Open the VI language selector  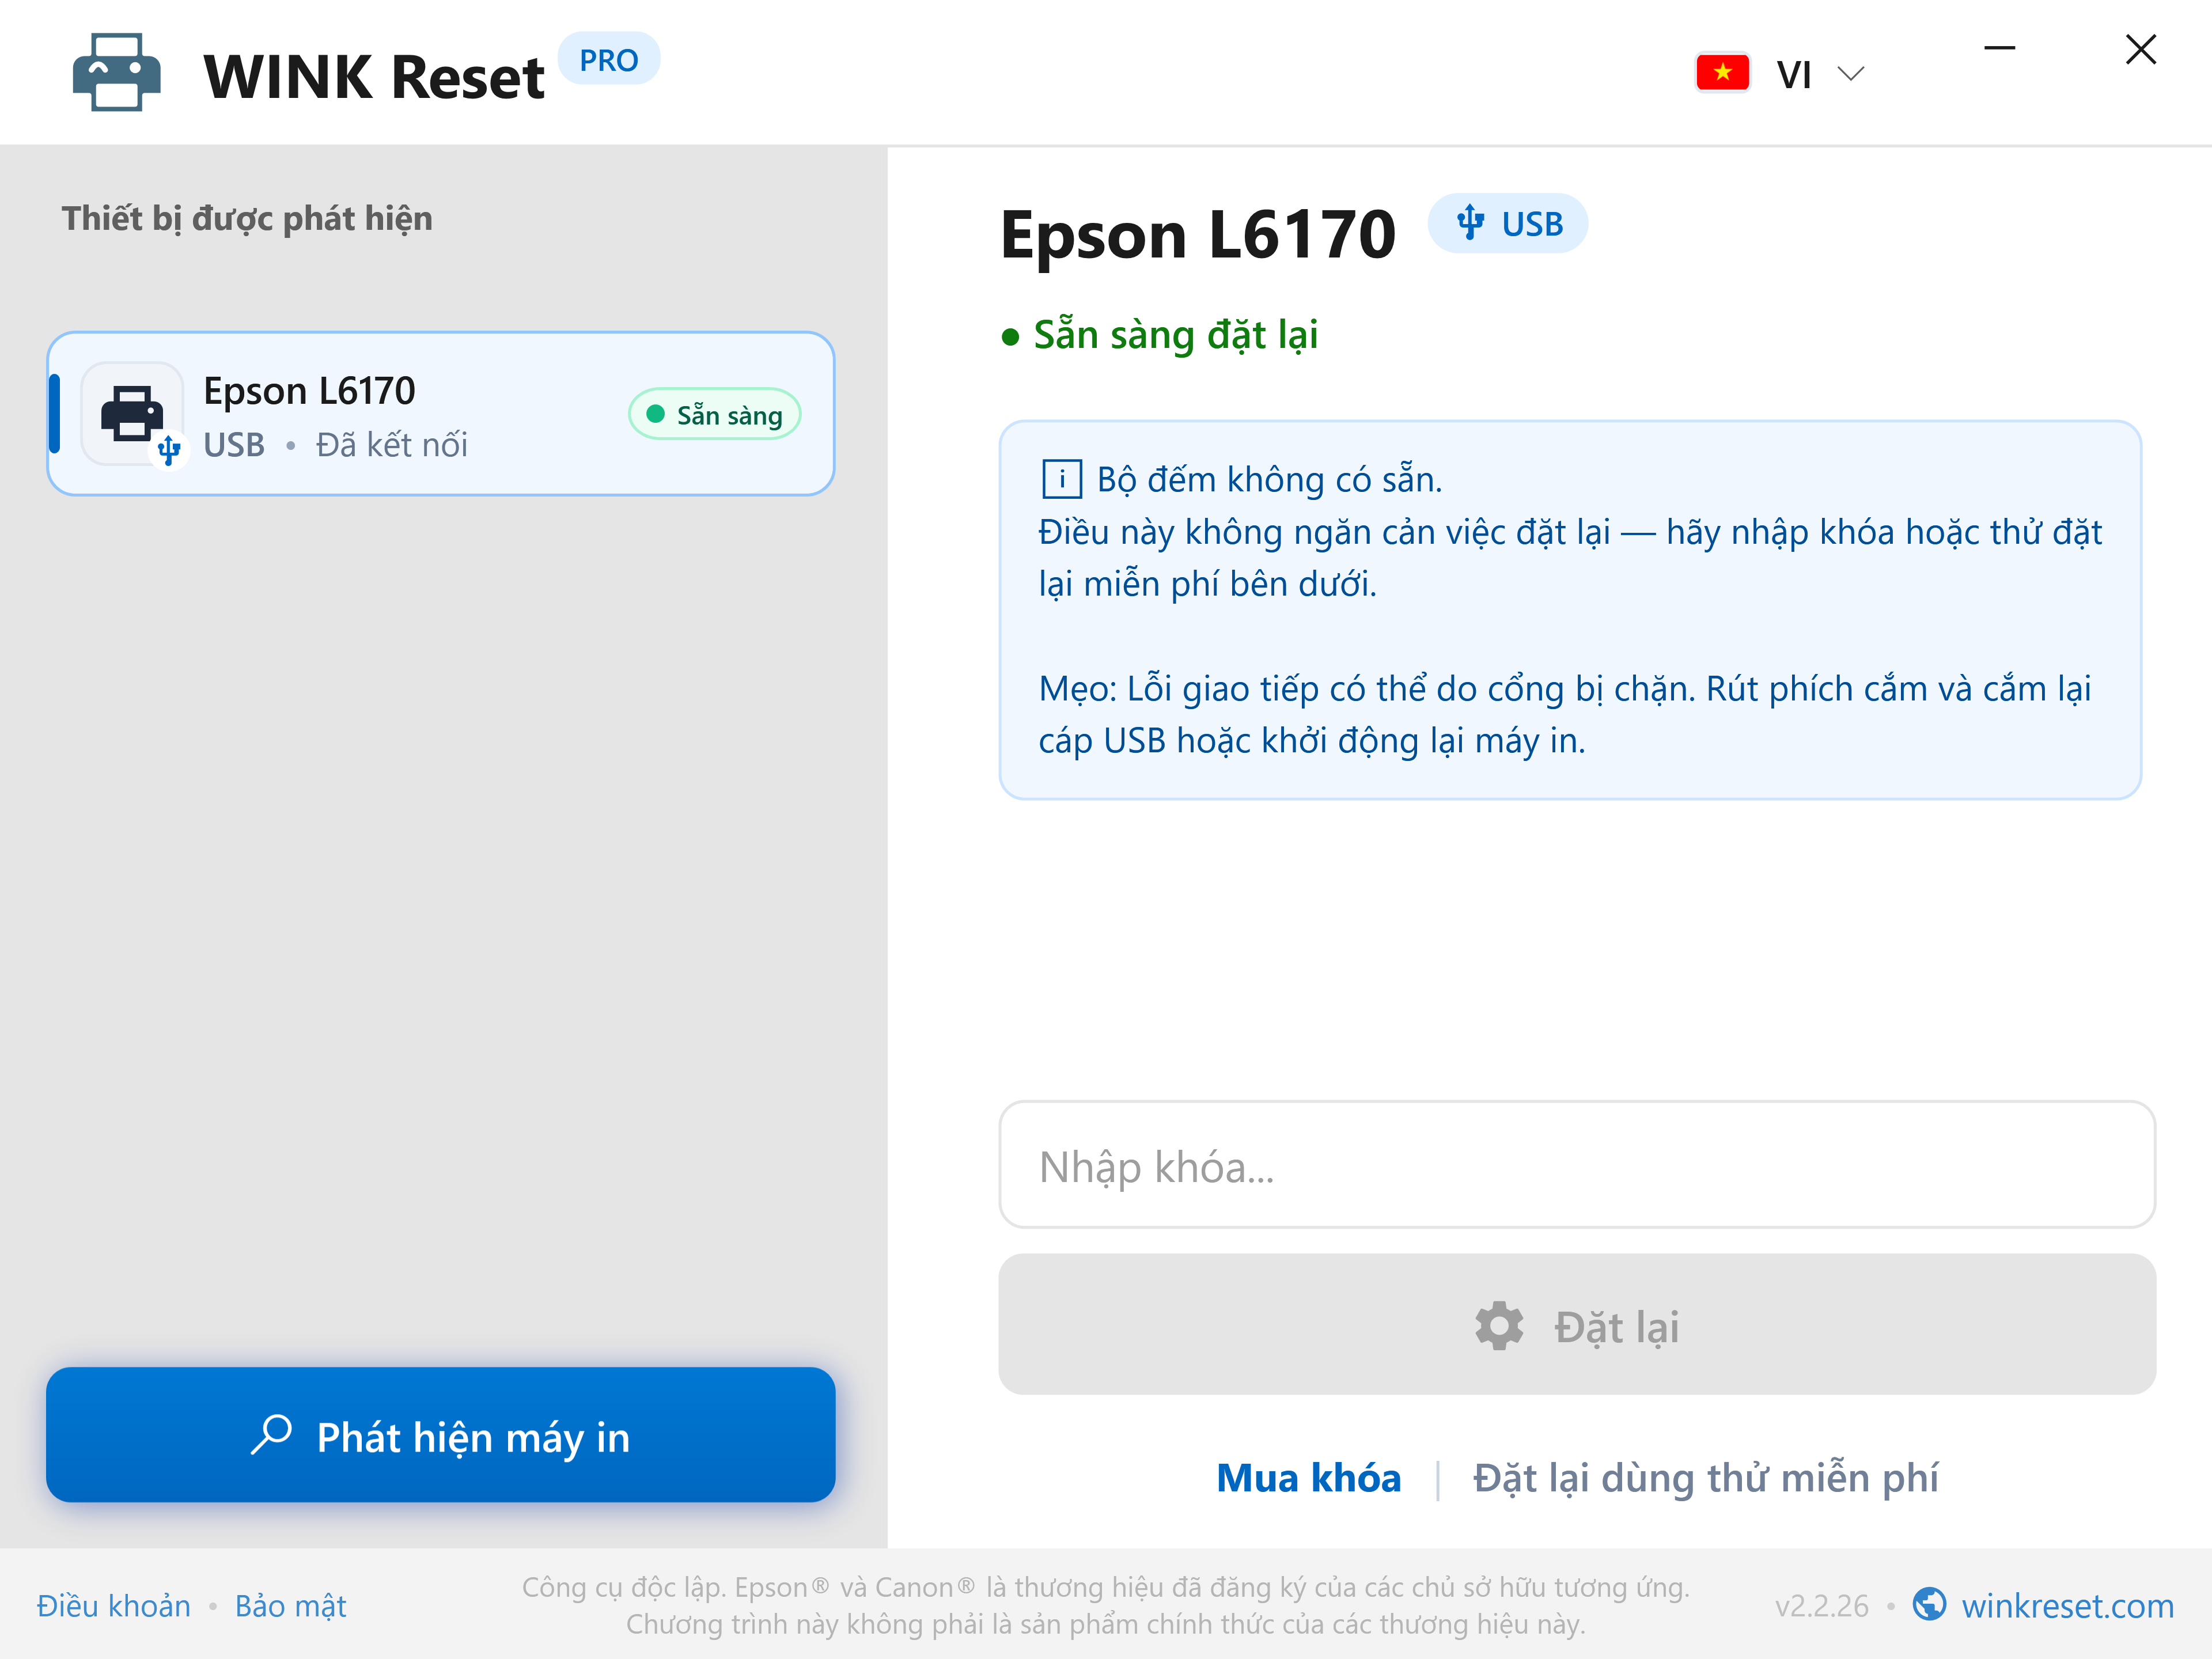[1780, 73]
